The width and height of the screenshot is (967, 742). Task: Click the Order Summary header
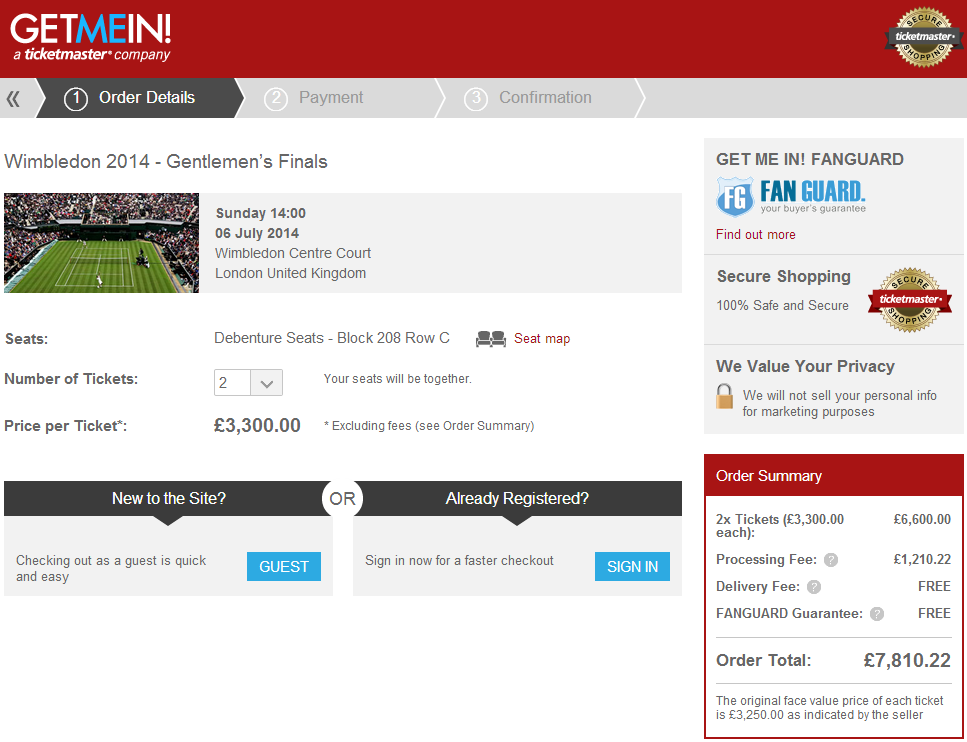(834, 476)
